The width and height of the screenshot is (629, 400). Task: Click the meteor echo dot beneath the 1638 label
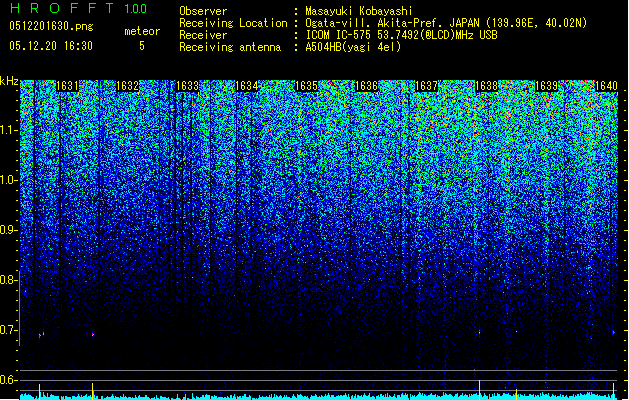tap(479, 333)
